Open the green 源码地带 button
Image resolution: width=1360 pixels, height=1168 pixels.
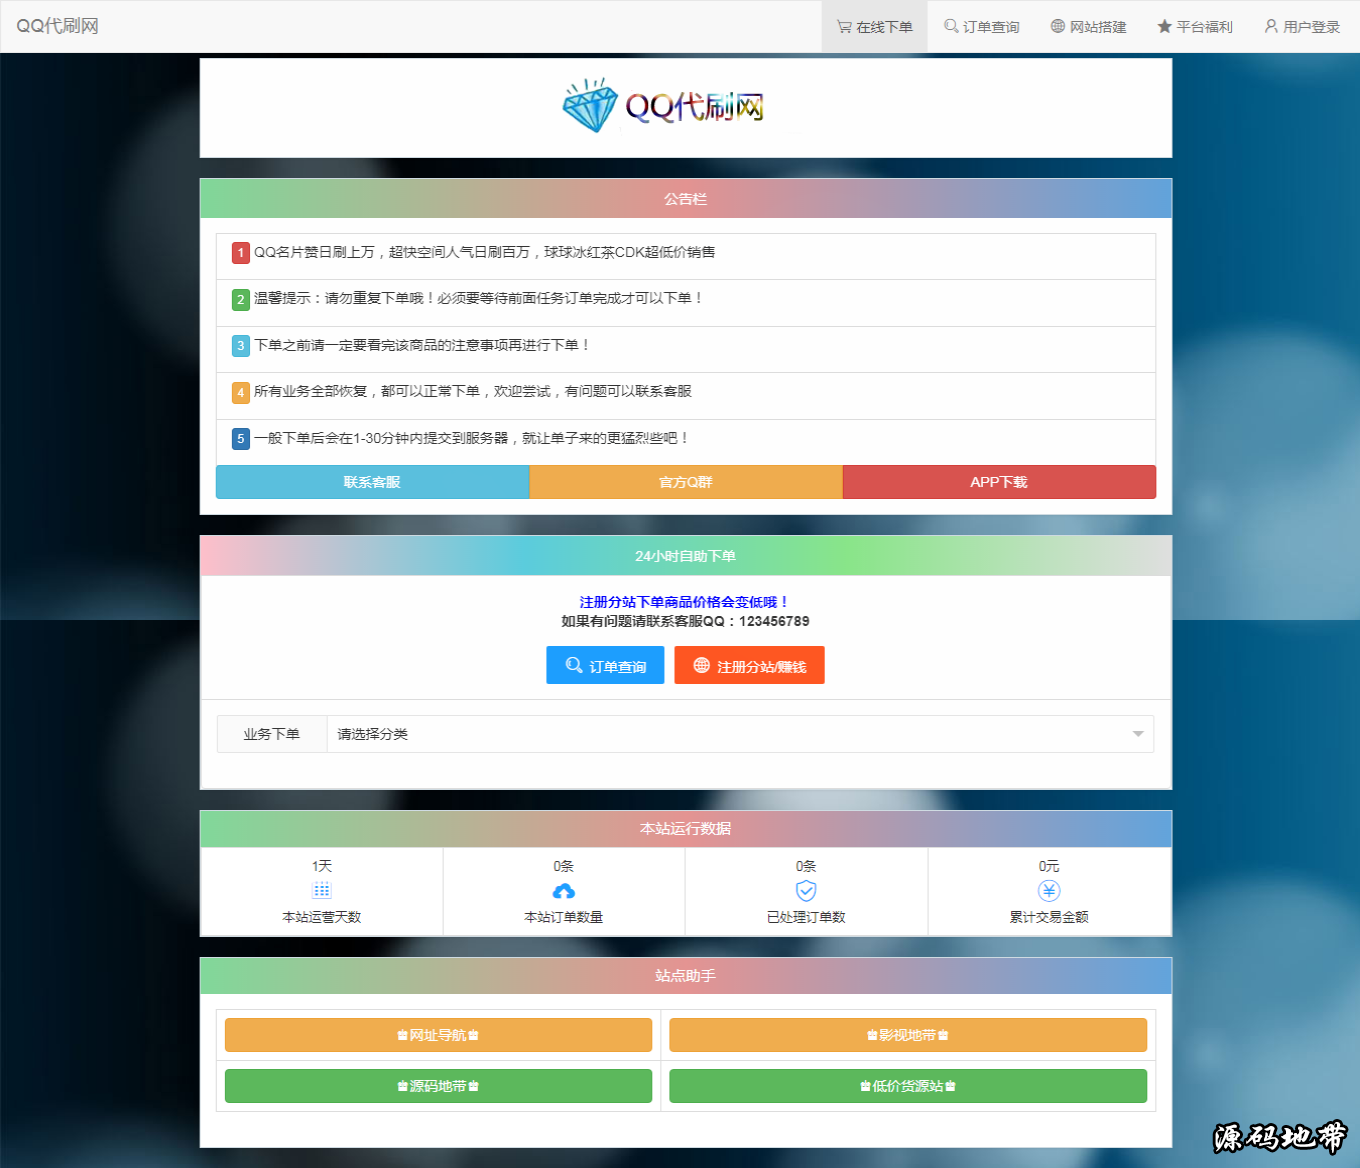[438, 1086]
